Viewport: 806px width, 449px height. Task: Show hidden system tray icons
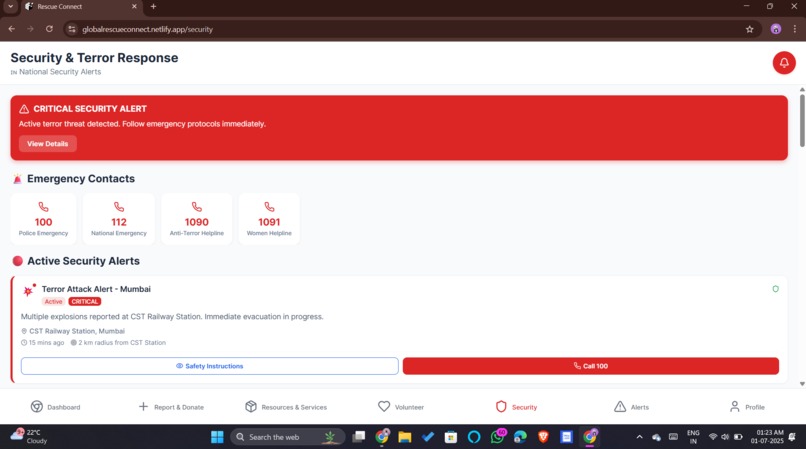(x=639, y=437)
